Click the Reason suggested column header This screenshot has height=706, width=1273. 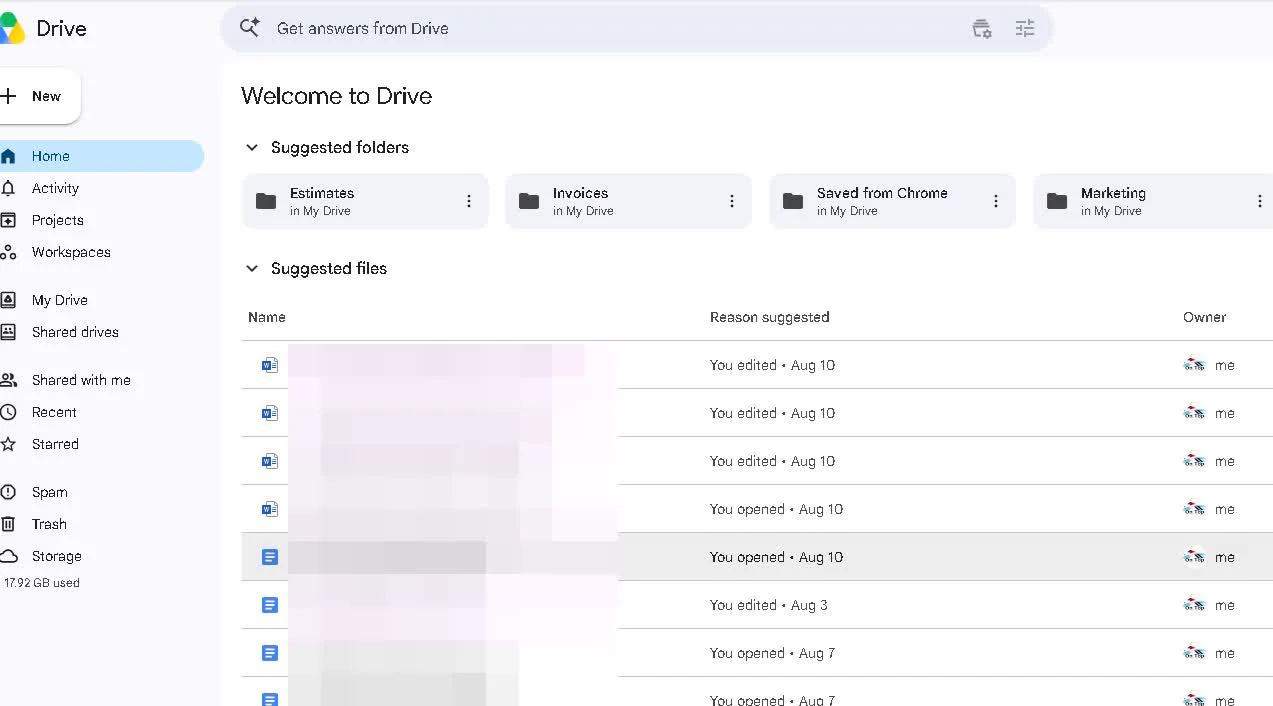click(x=770, y=317)
